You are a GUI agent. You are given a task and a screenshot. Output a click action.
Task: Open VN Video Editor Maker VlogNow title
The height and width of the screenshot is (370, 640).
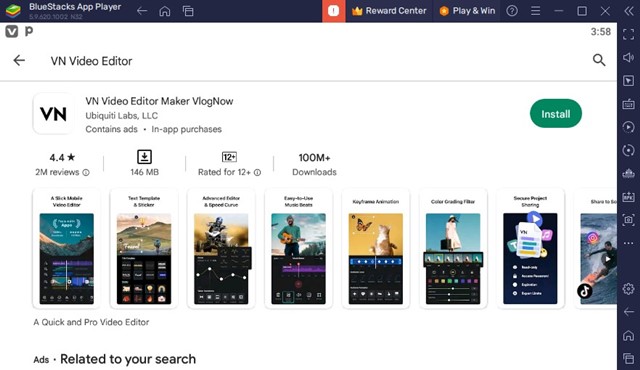coord(159,101)
